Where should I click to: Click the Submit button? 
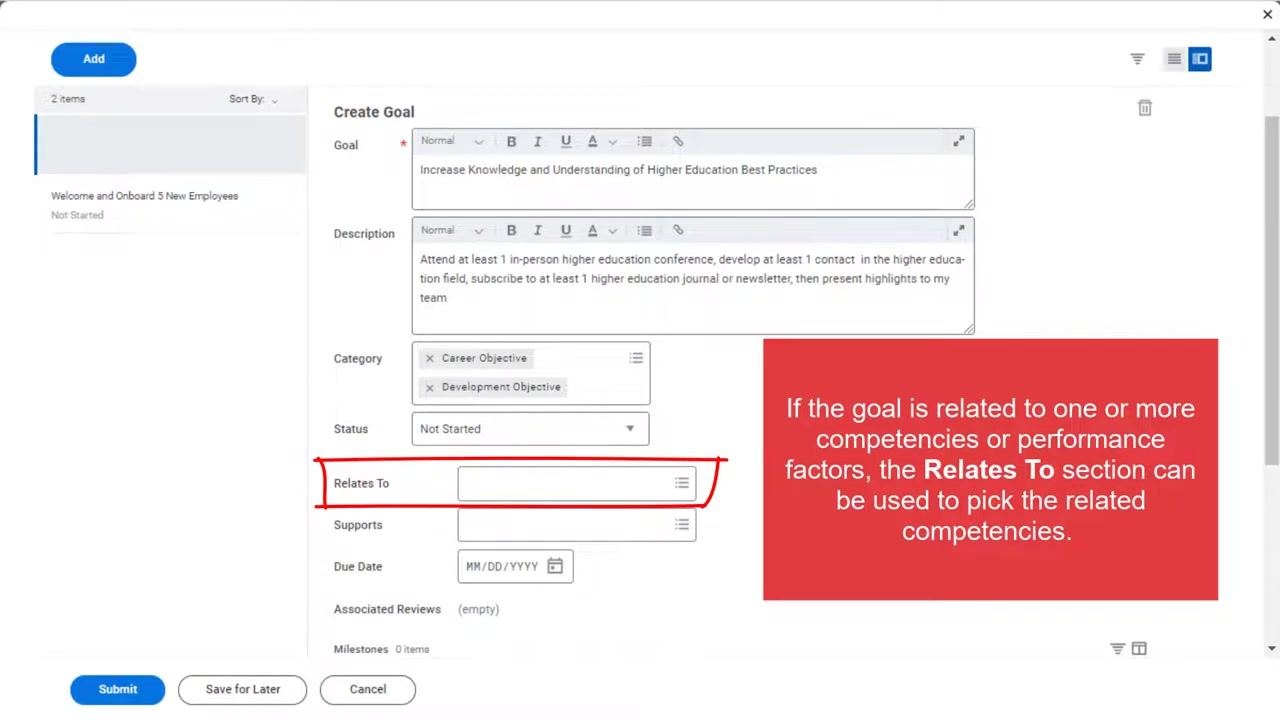click(x=118, y=689)
